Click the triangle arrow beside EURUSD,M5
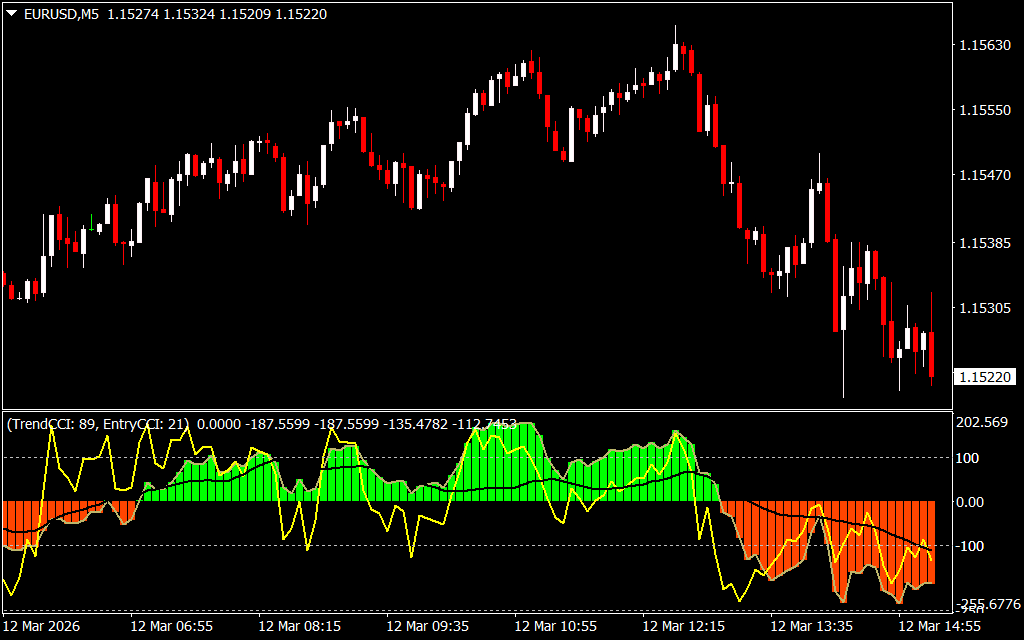The width and height of the screenshot is (1024, 640). (11, 14)
